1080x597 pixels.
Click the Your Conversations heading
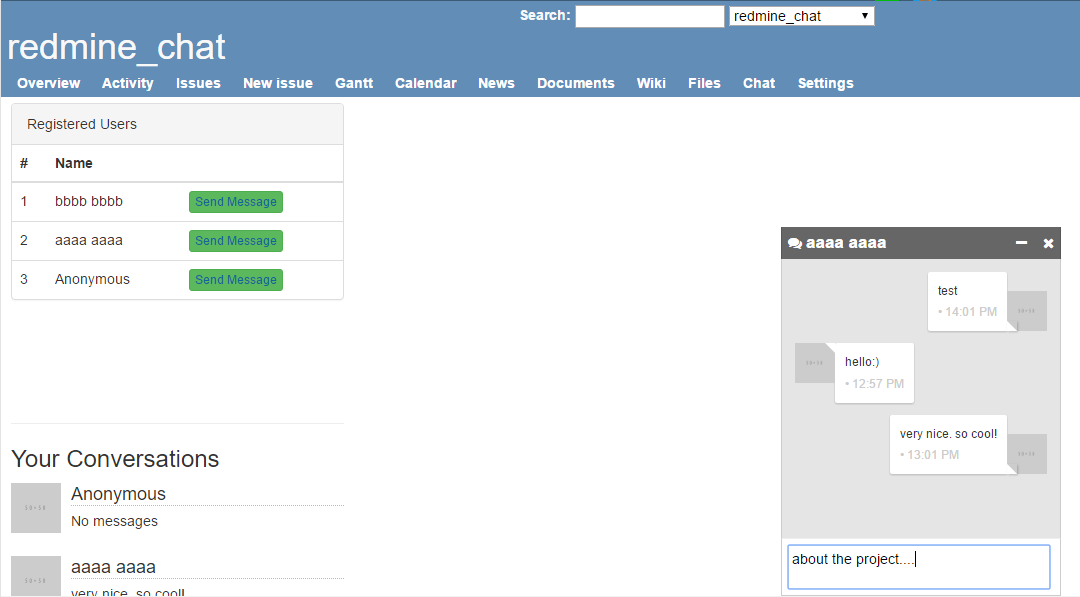coord(115,459)
